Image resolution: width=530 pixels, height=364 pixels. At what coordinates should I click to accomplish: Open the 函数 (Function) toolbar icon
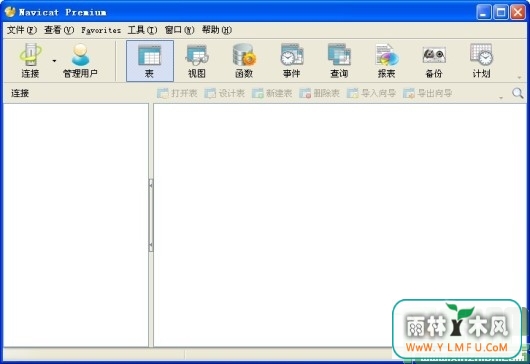(244, 61)
